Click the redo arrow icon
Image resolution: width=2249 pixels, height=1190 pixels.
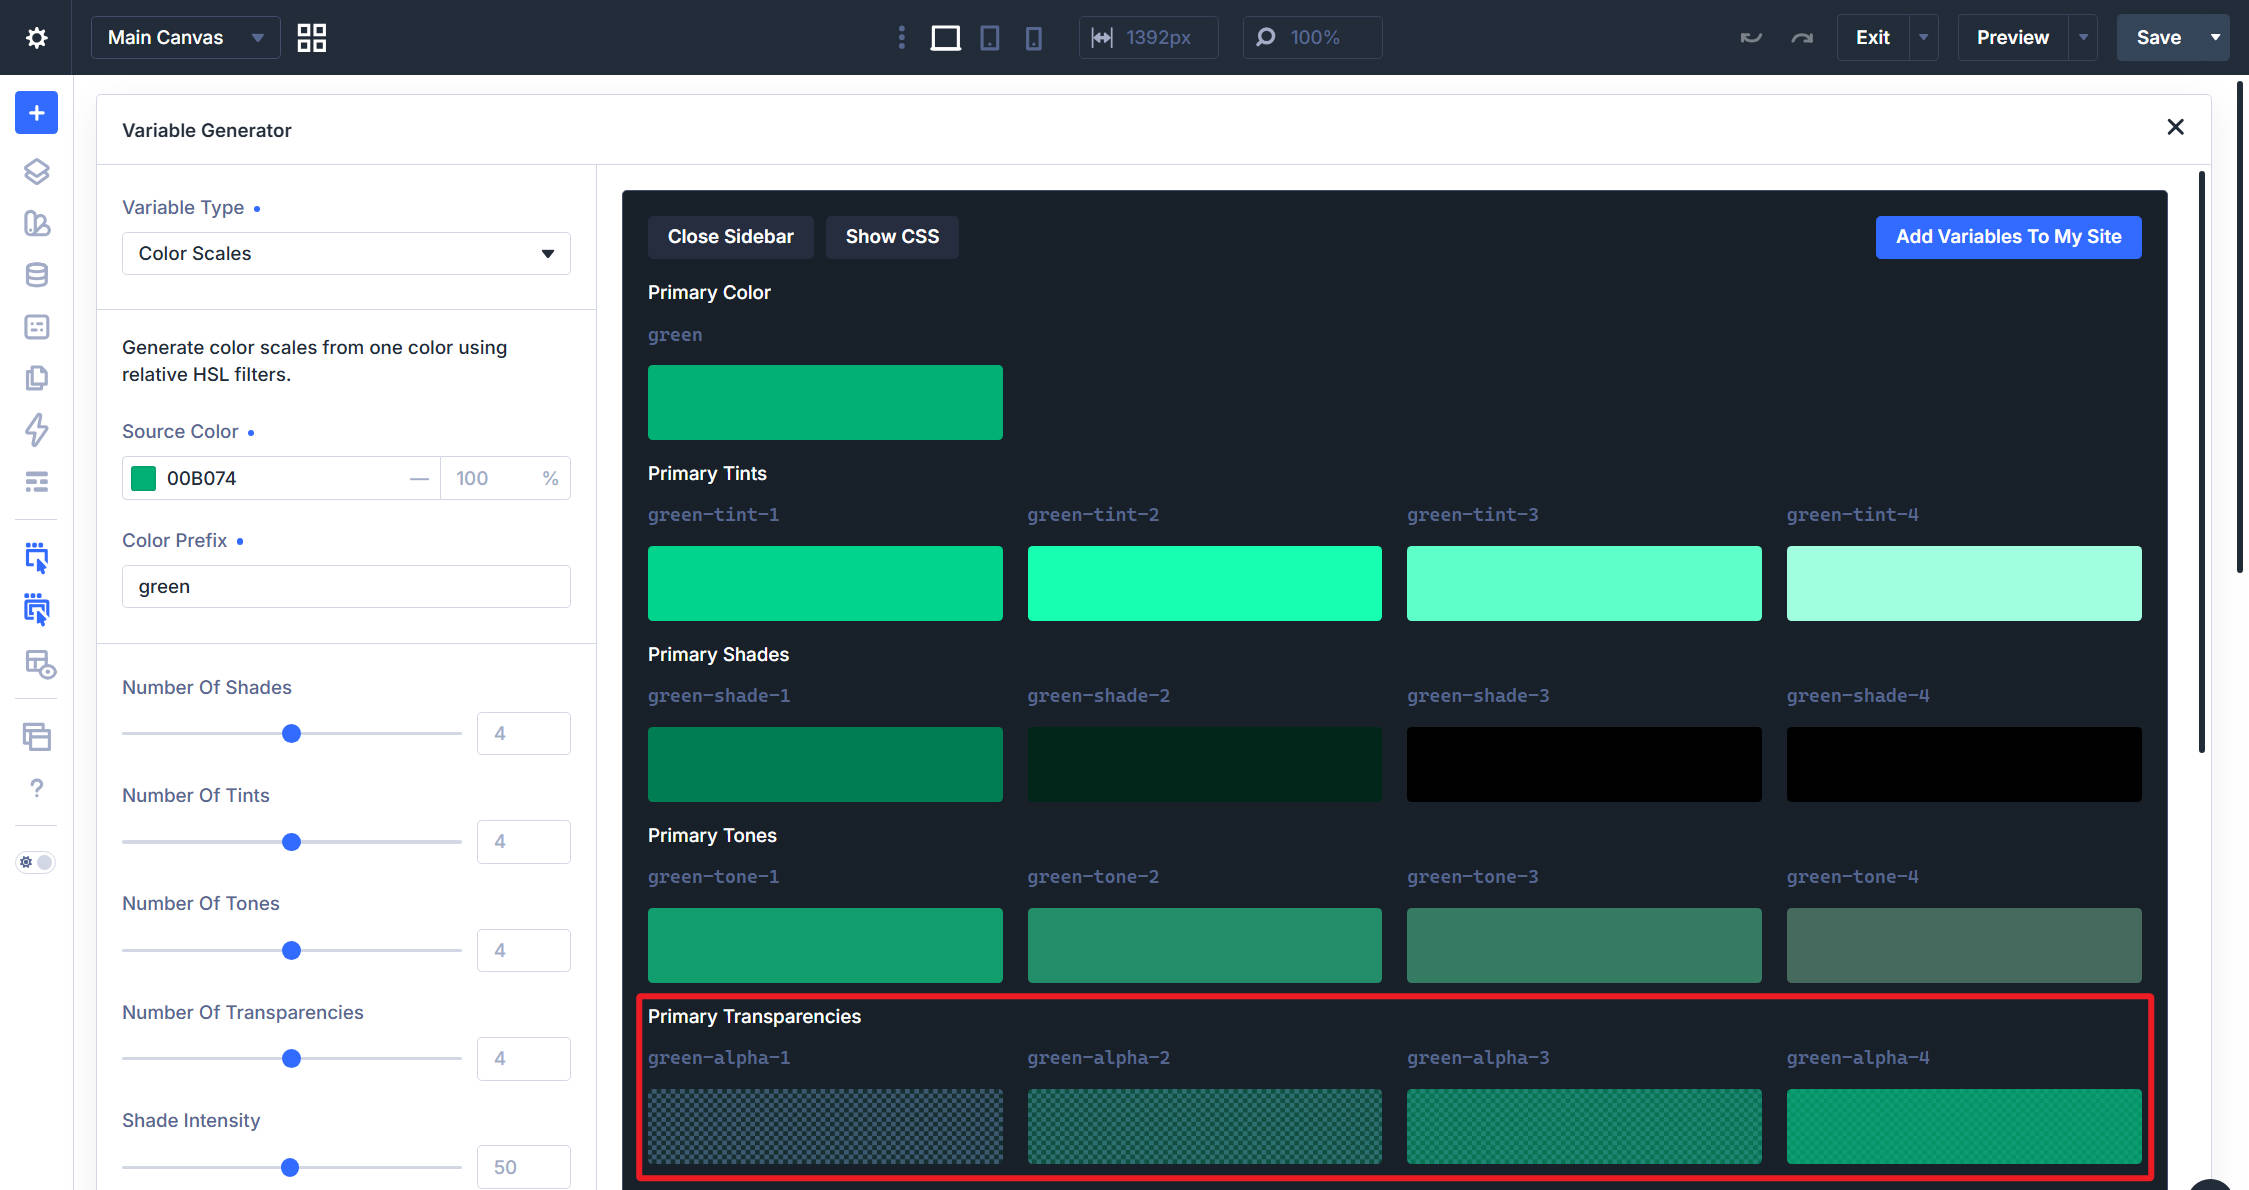click(1802, 38)
